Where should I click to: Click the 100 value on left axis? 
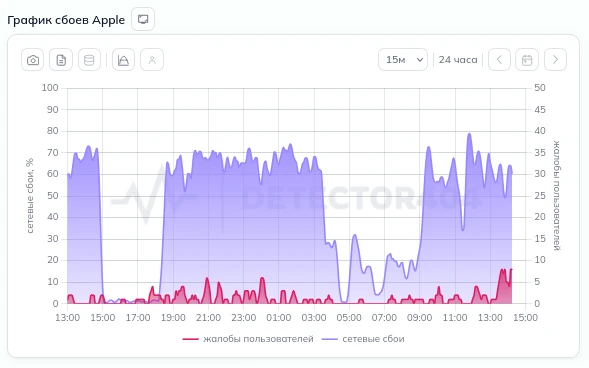click(x=50, y=88)
